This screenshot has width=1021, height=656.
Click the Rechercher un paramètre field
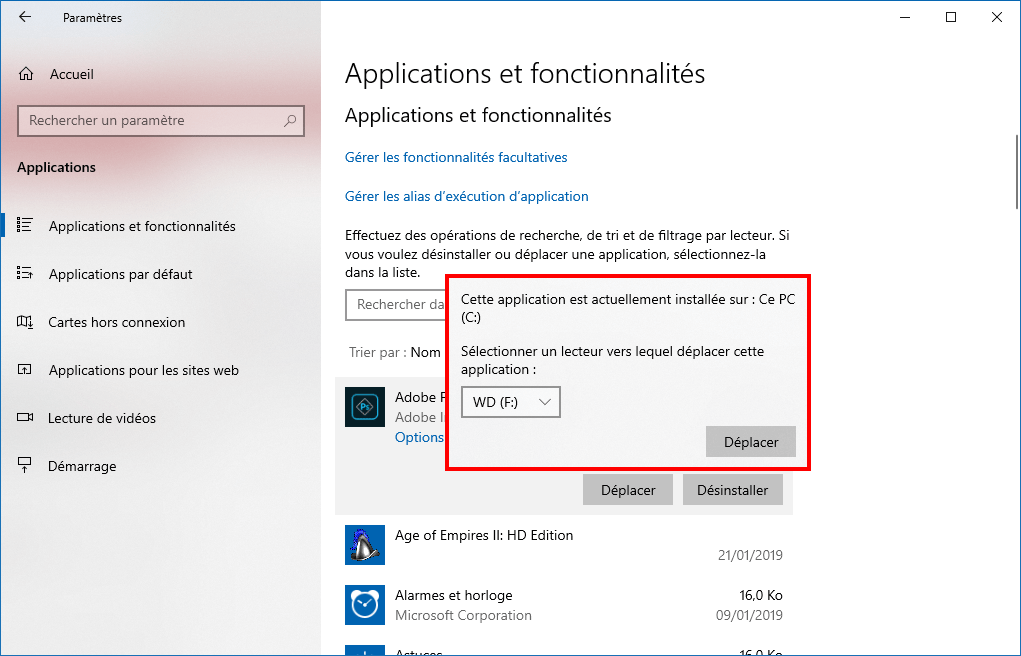coord(161,121)
